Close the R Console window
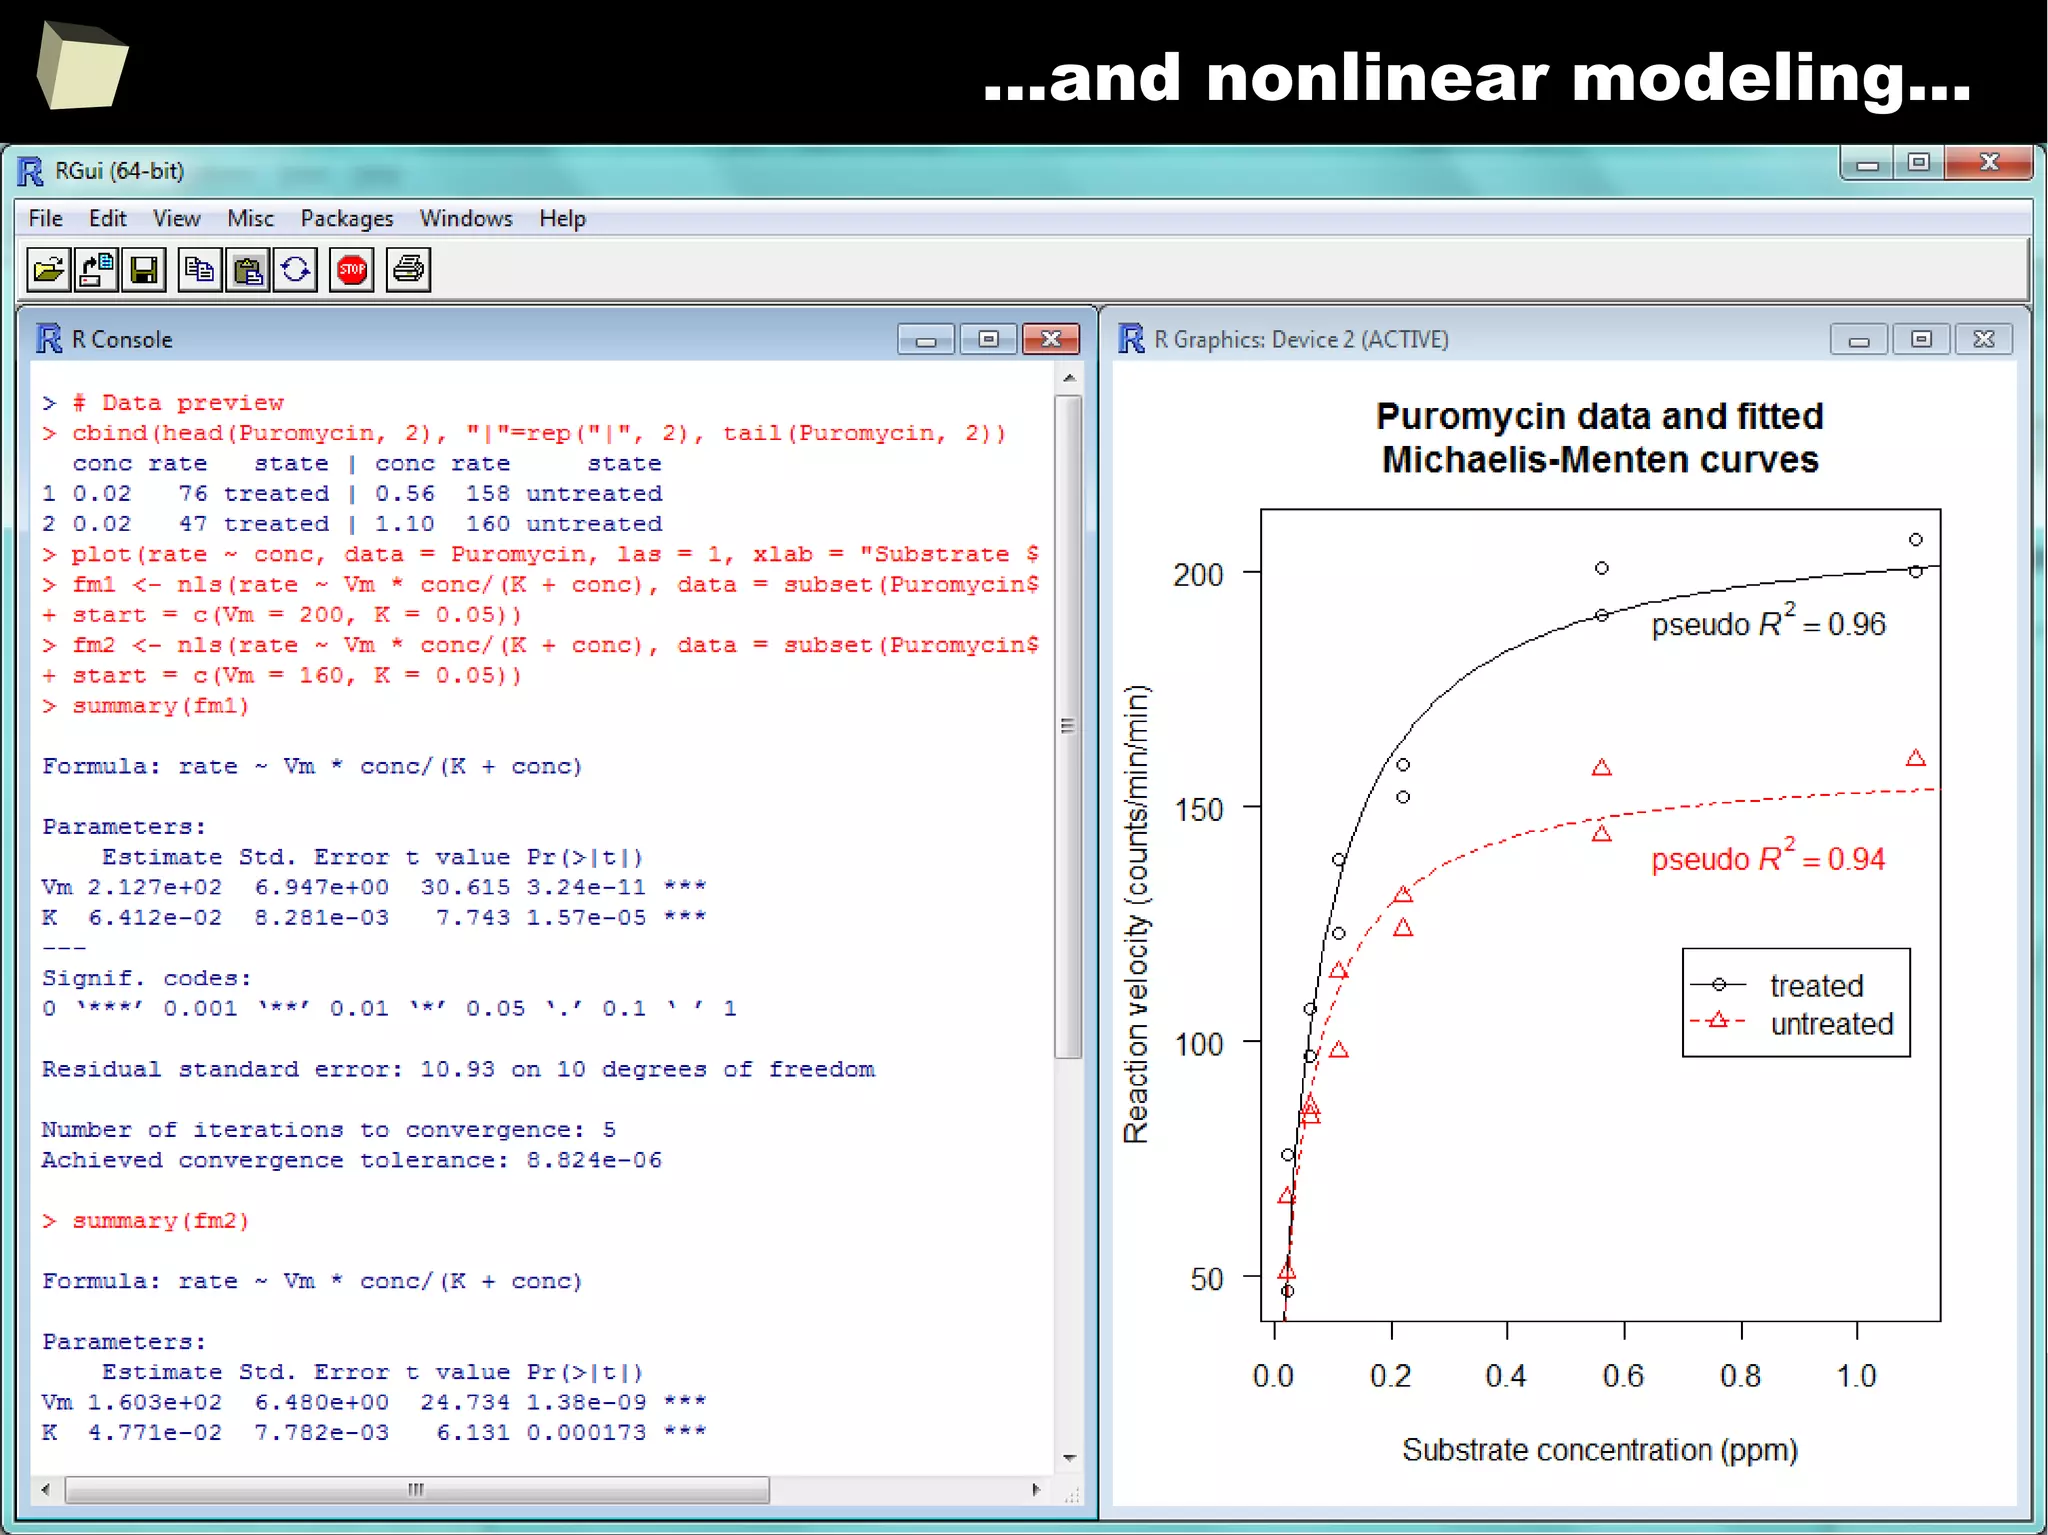 coord(1051,340)
